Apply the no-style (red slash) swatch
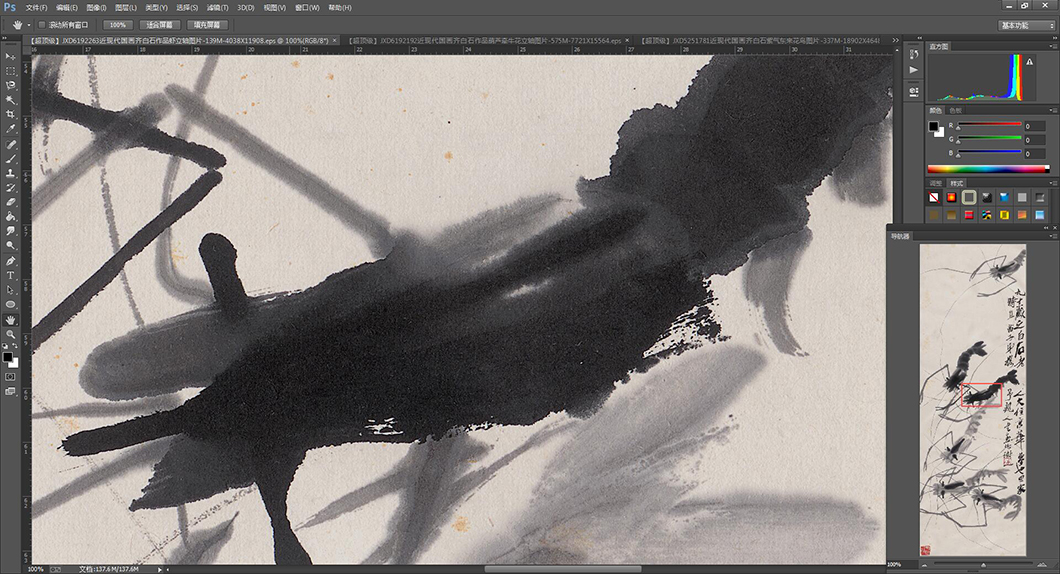Viewport: 1060px width, 574px height. click(934, 197)
